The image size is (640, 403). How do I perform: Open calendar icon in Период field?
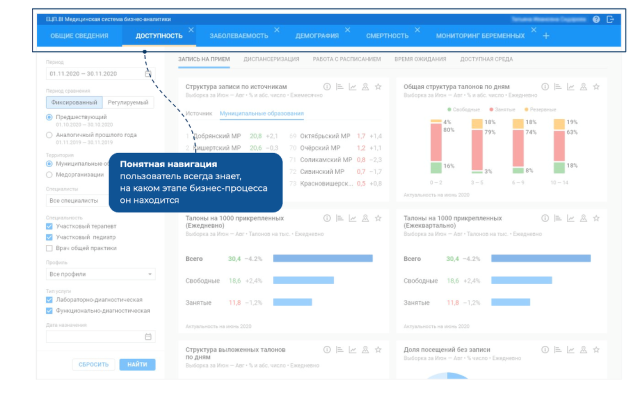(x=148, y=73)
